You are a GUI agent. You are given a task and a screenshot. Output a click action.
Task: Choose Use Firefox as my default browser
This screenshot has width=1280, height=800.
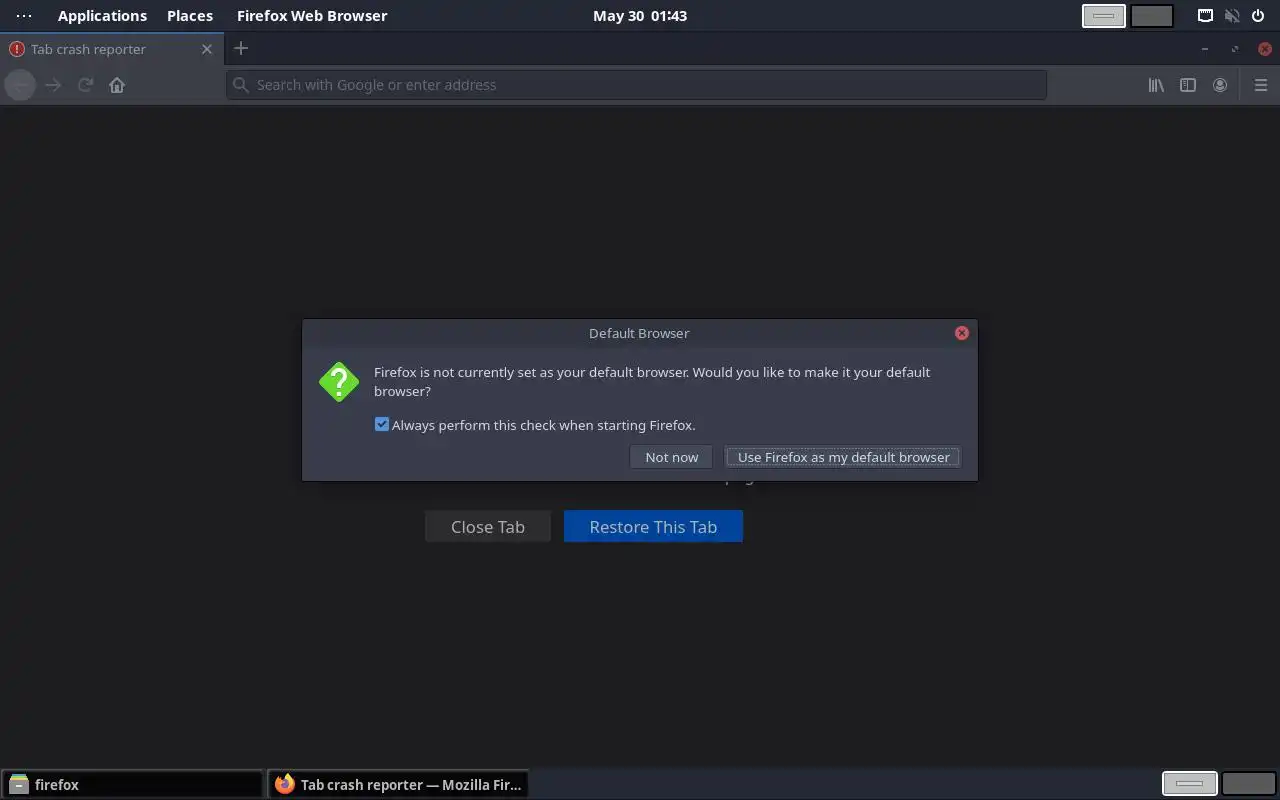(x=843, y=457)
